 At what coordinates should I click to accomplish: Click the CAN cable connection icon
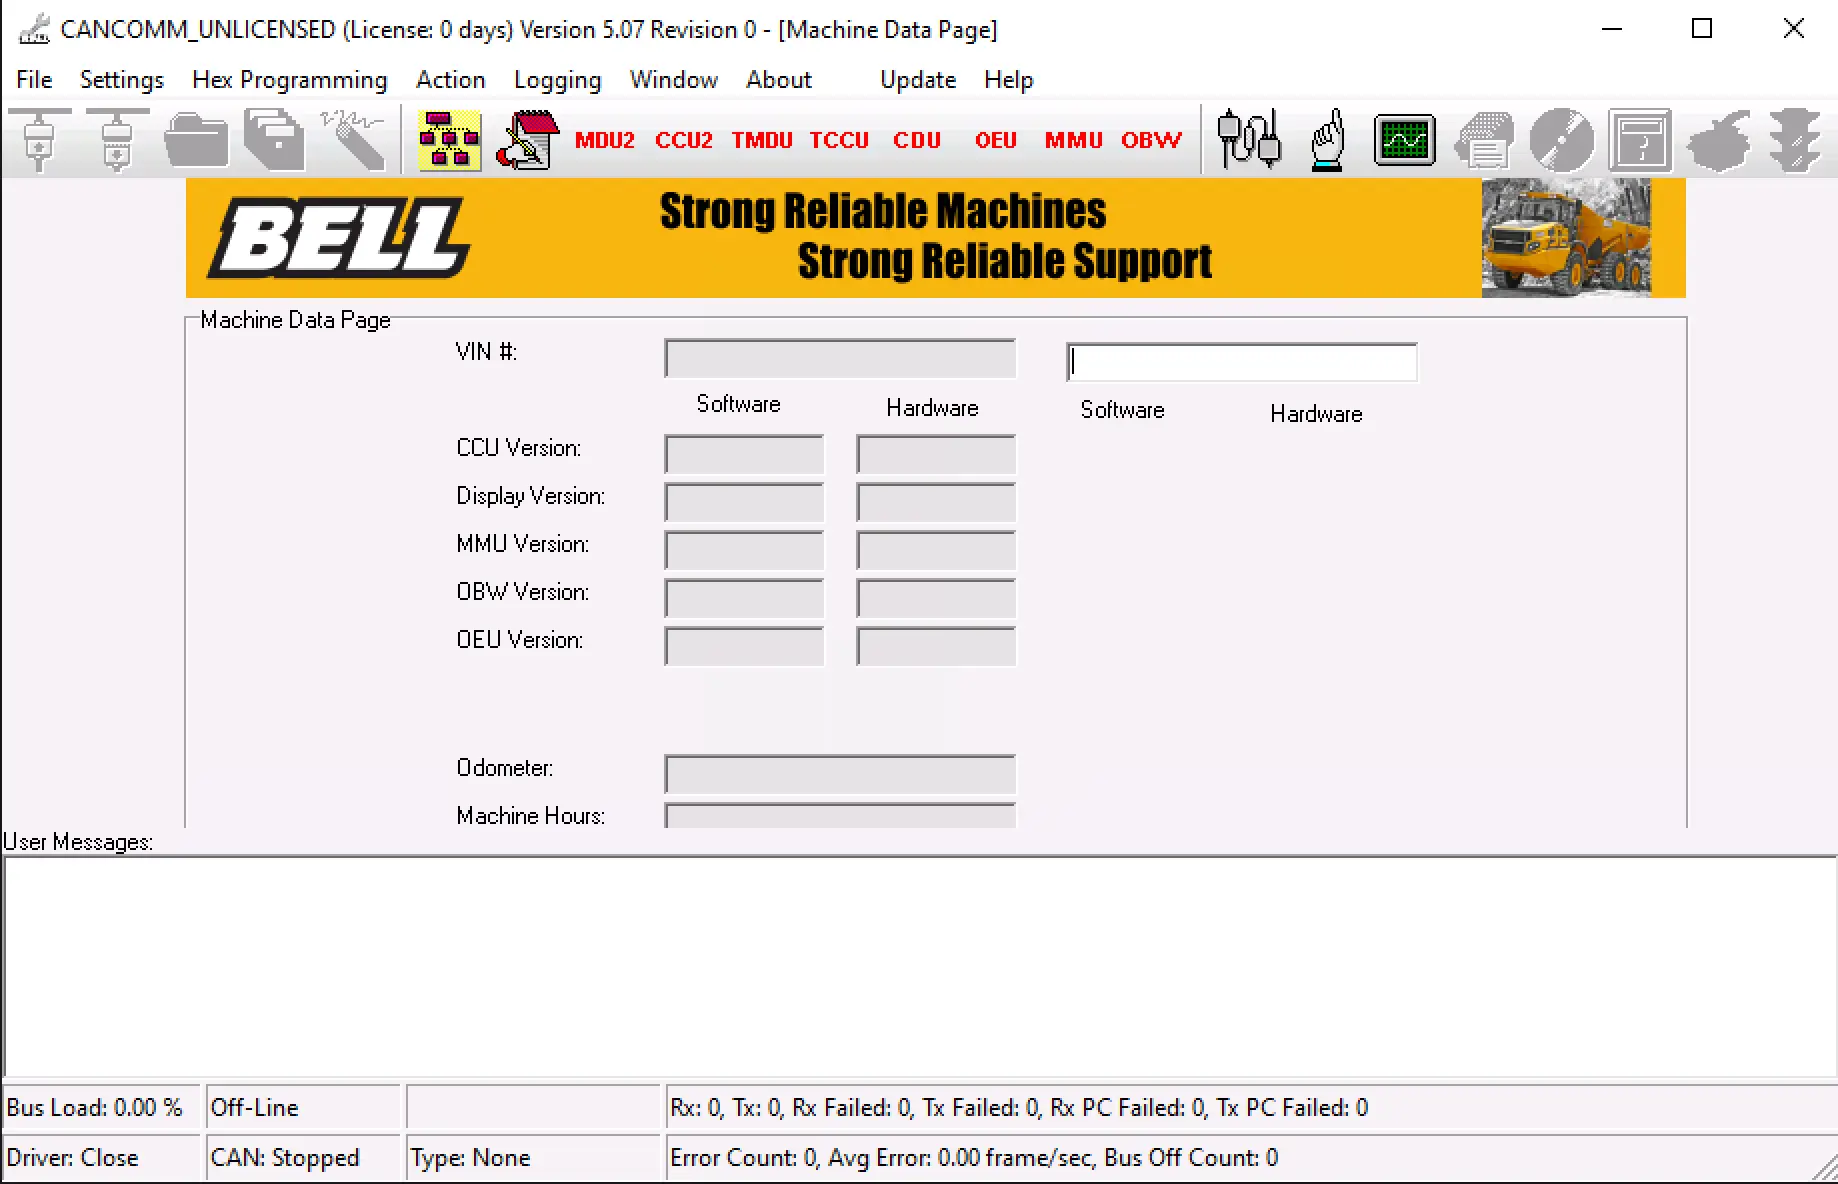click(x=1248, y=140)
